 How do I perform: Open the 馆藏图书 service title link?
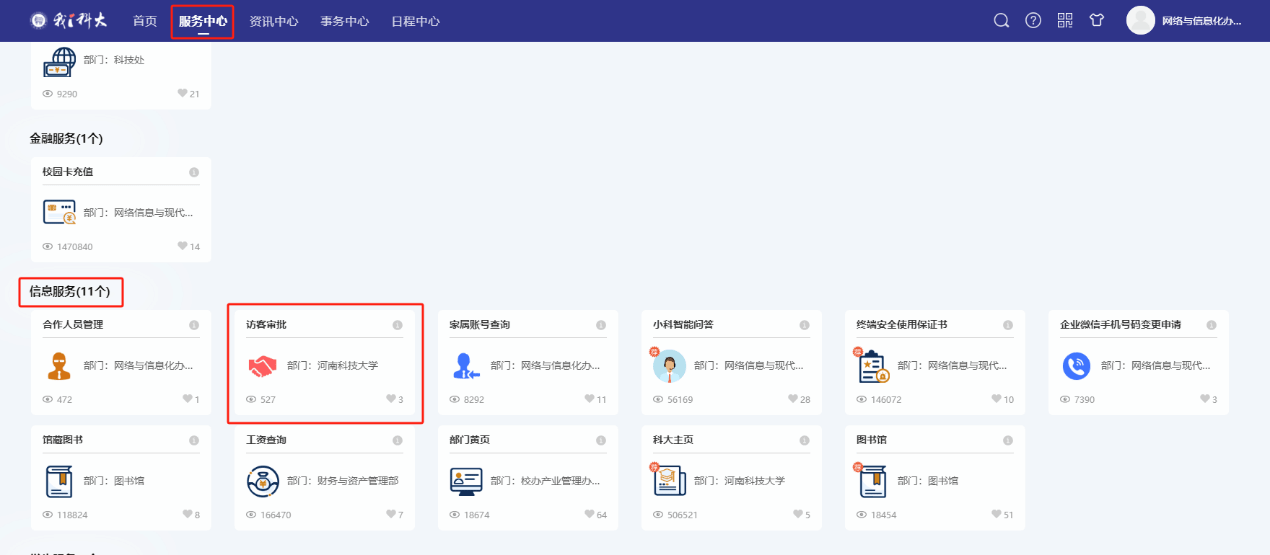(x=63, y=440)
